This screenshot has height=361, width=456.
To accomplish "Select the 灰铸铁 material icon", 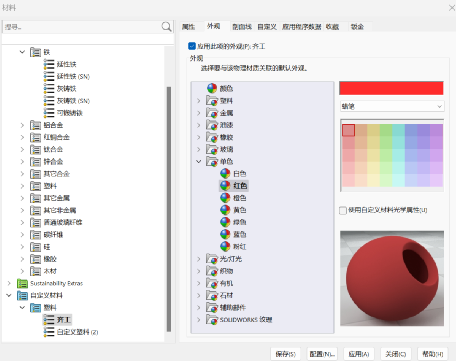I will pyautogui.click(x=49, y=88).
